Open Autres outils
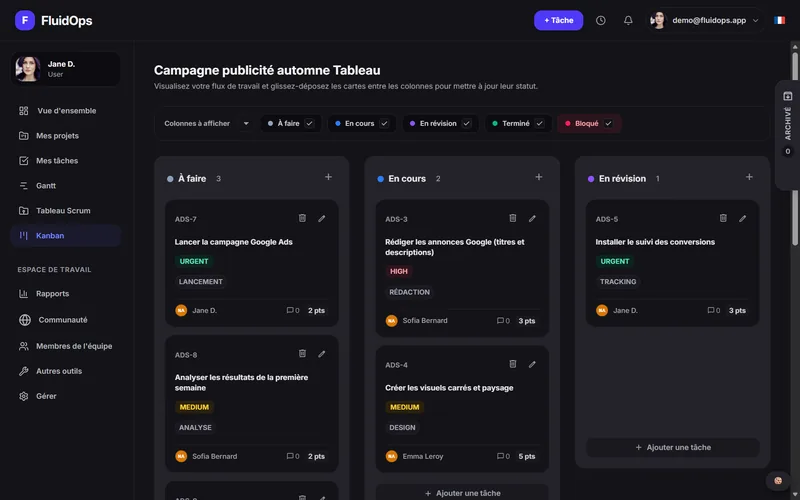800x500 pixels. point(65,371)
